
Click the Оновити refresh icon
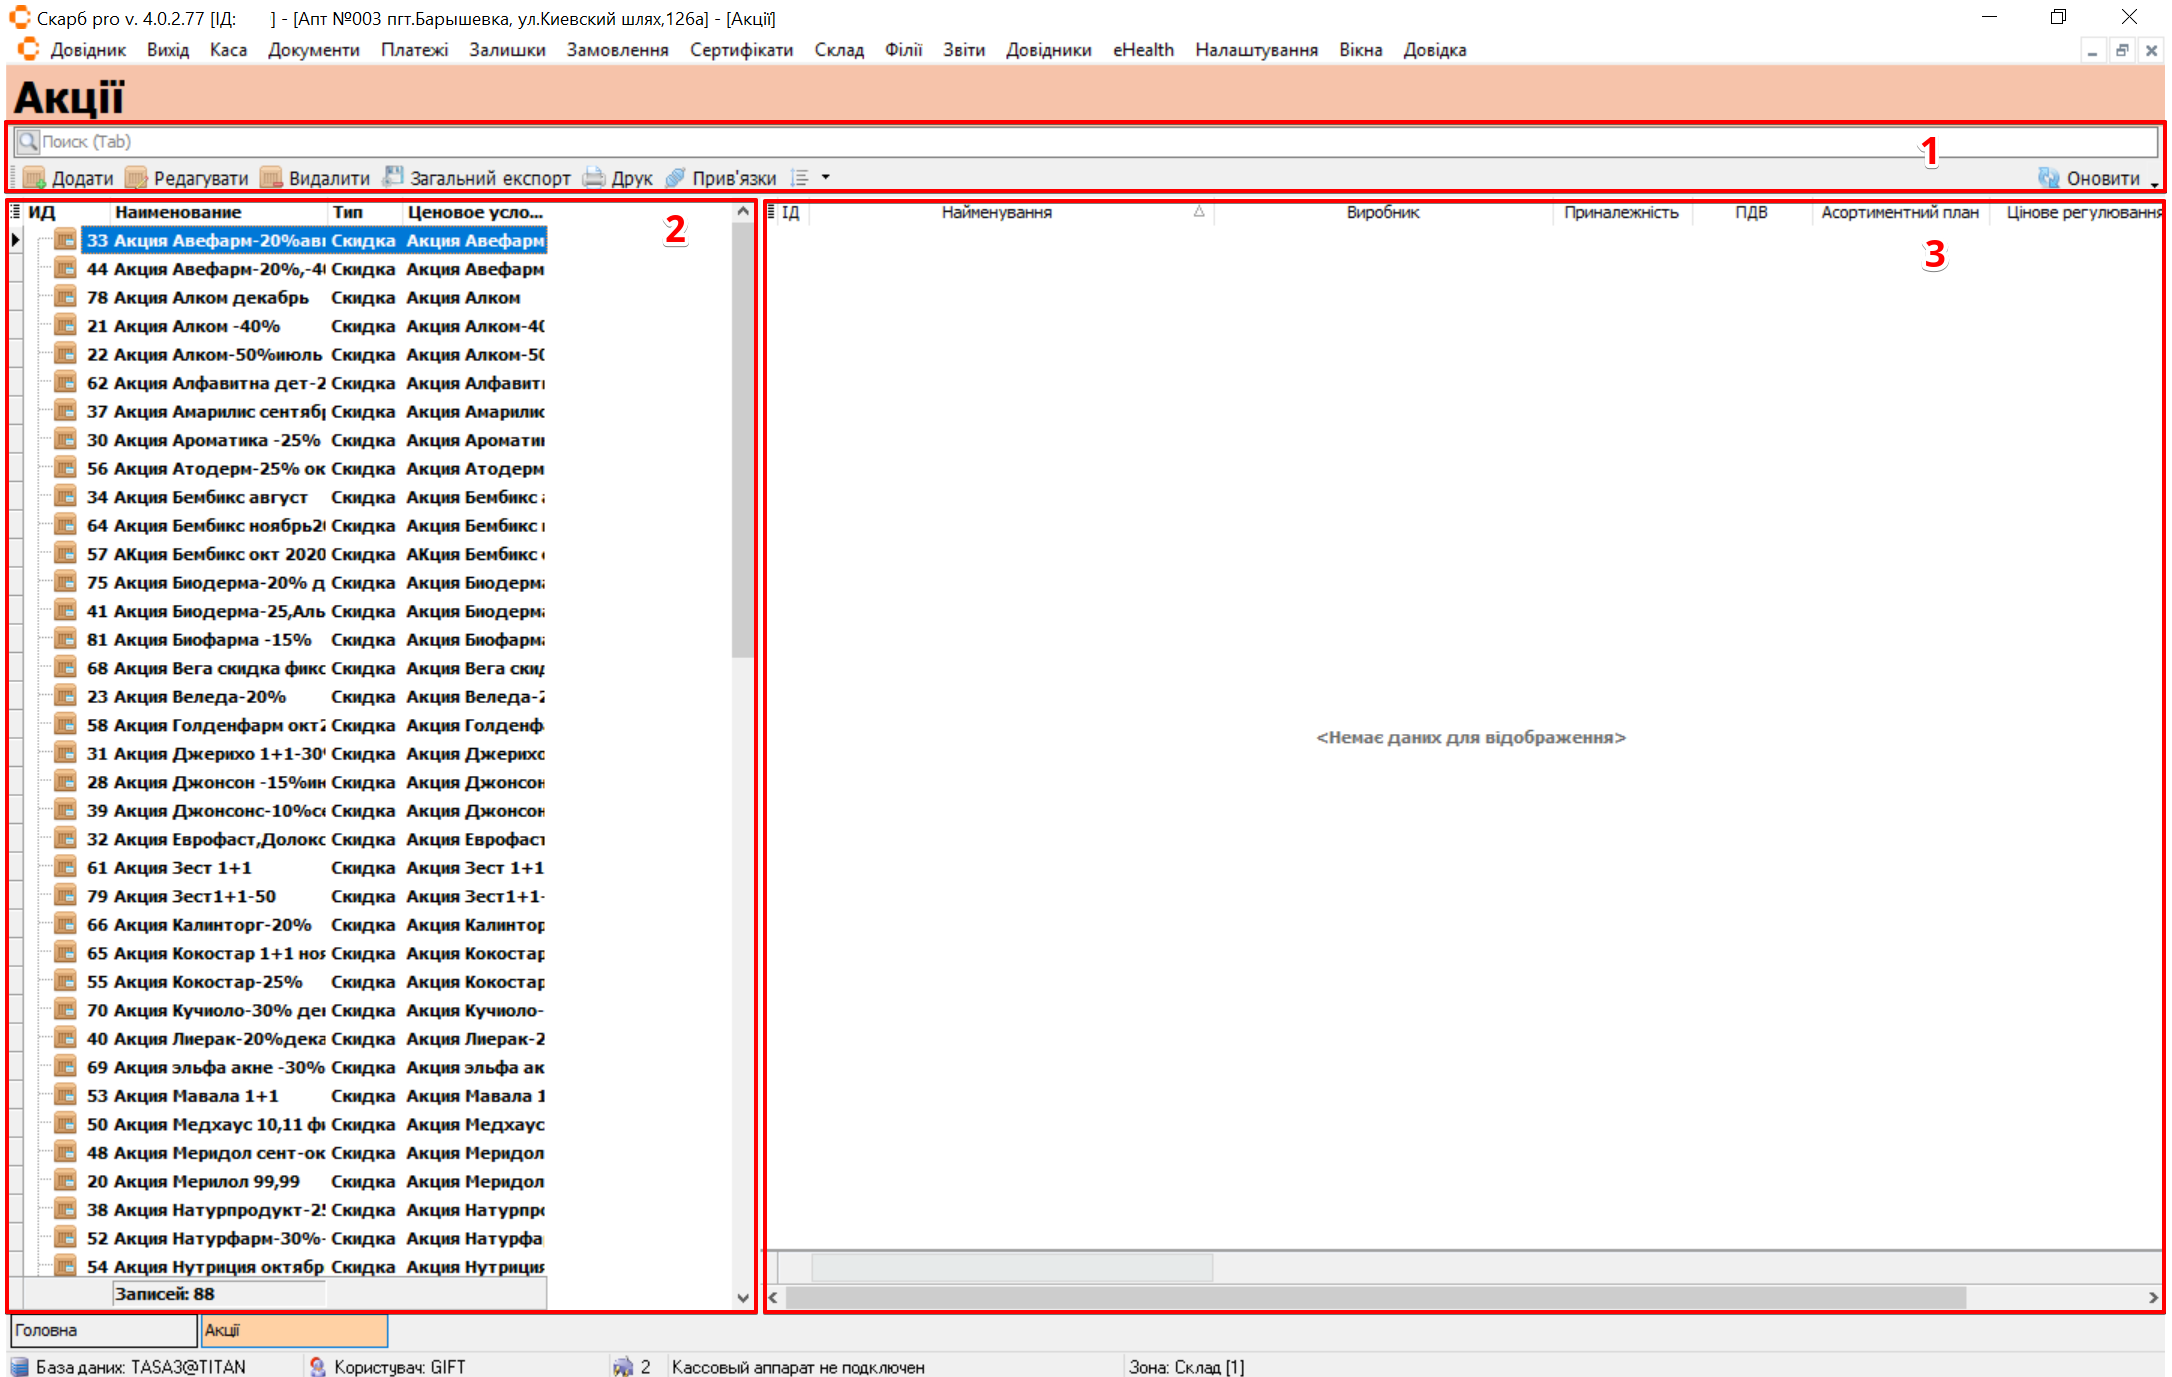coord(2049,178)
